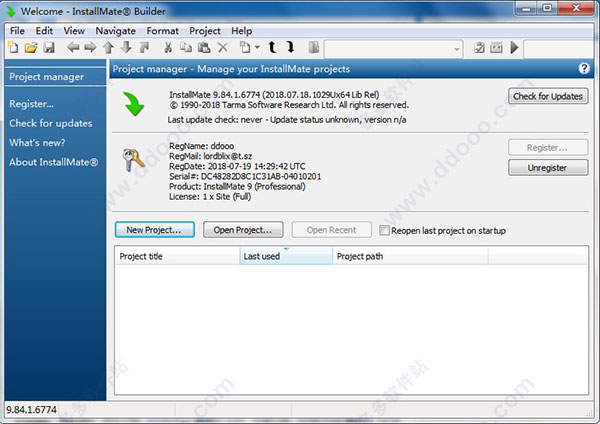Click the New Project... button
The height and width of the screenshot is (424, 600).
[x=155, y=230]
